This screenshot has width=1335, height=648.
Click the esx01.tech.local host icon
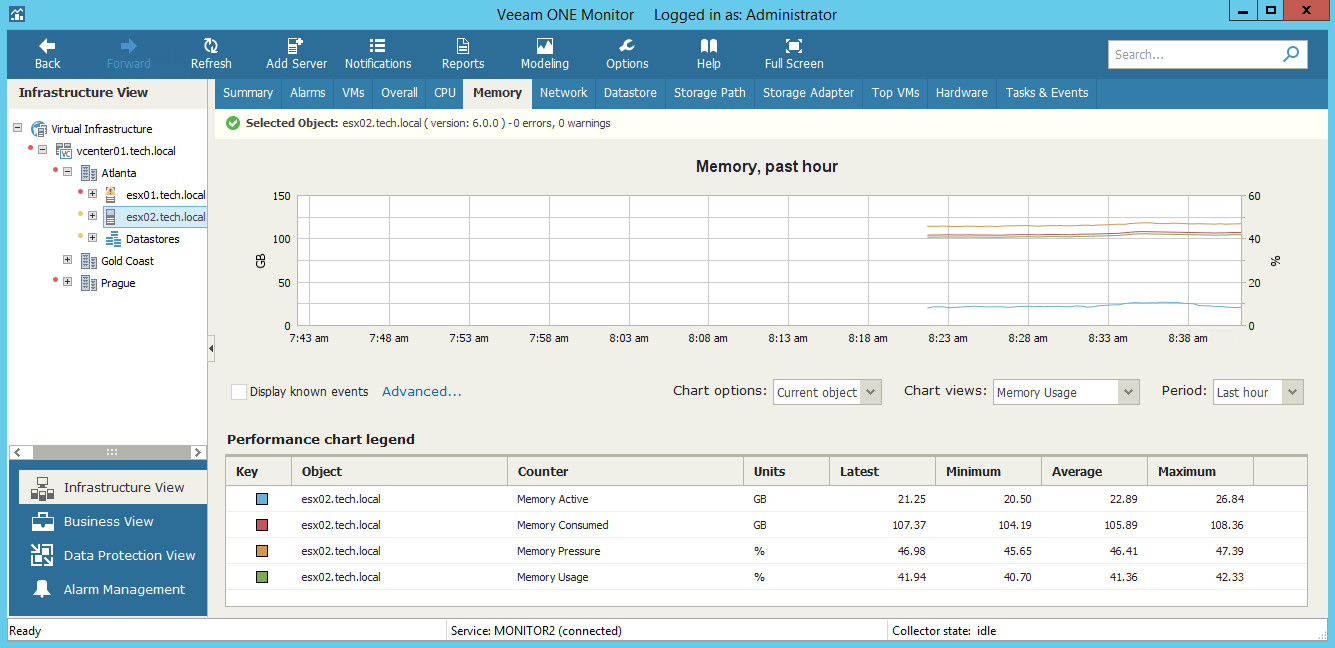113,195
